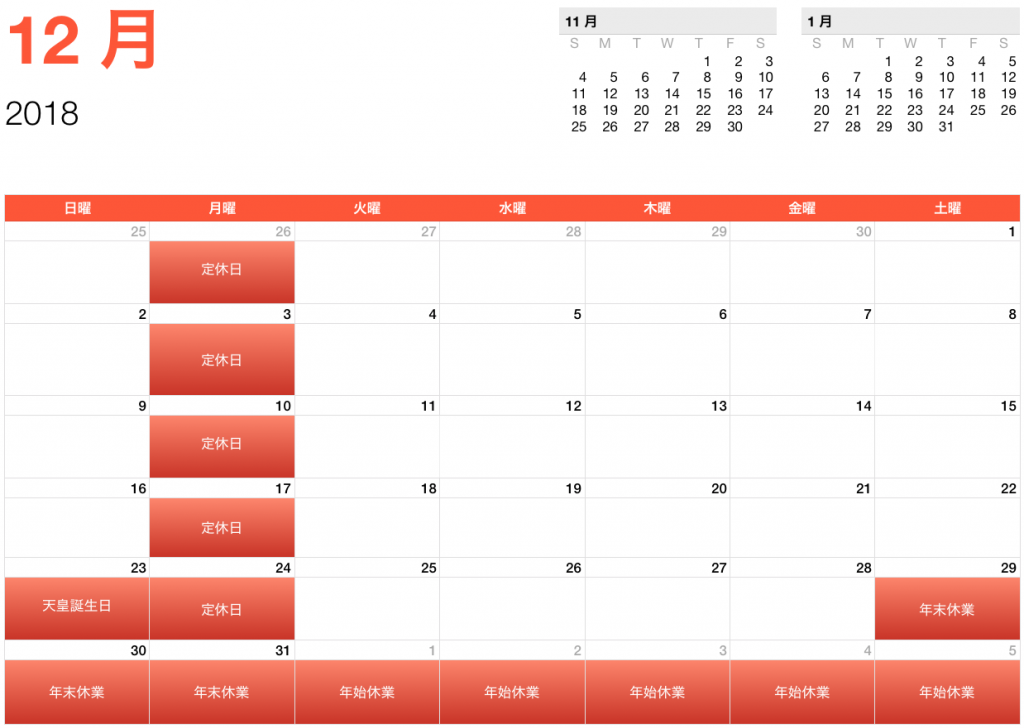
Task: Open the 年末休業 event on Saturday December 29
Action: (x=947, y=608)
